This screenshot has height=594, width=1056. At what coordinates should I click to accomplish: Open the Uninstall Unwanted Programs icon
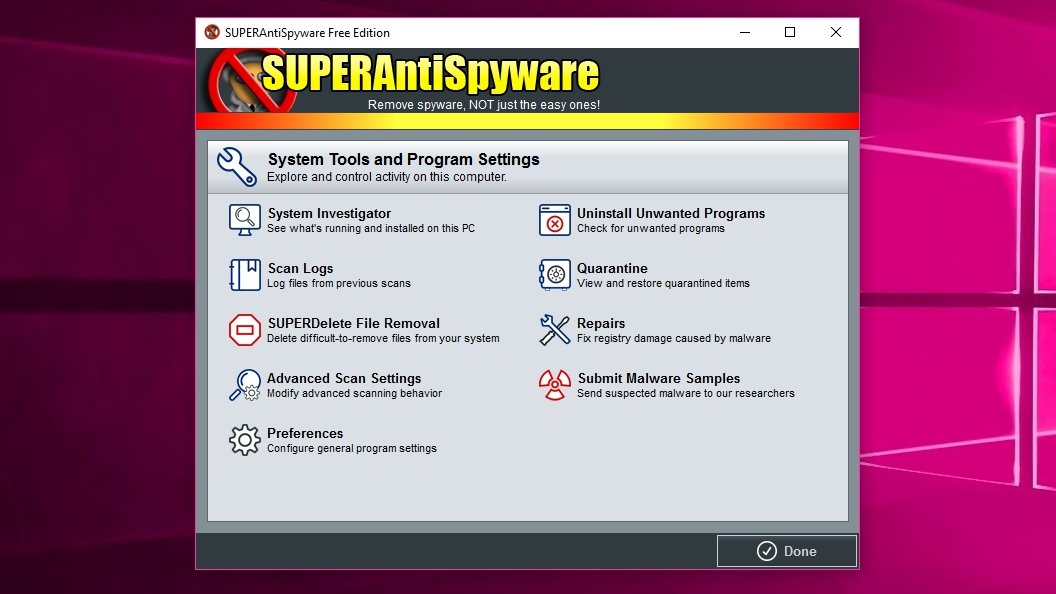[554, 220]
